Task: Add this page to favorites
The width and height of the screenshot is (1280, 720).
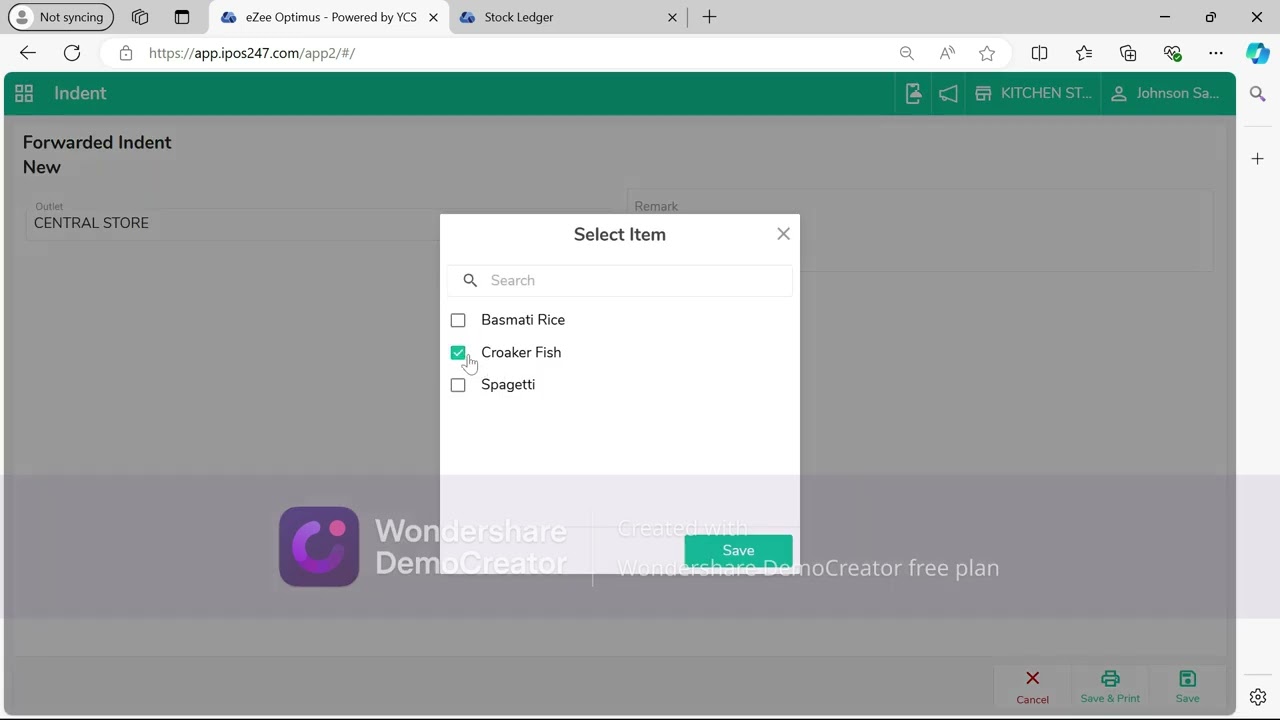Action: coord(987,53)
